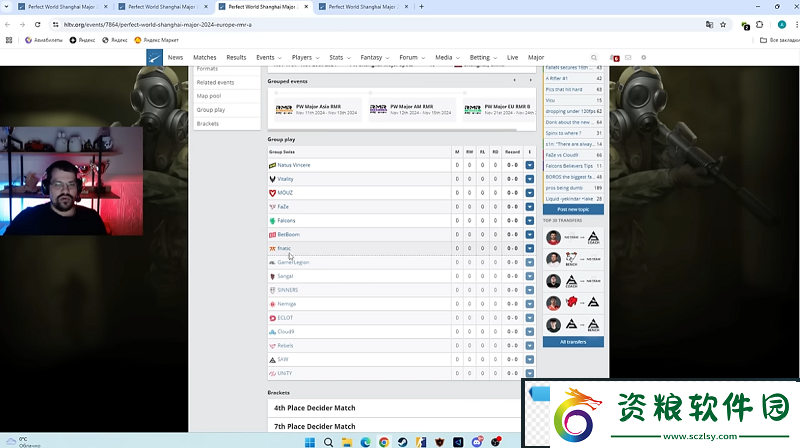Open the Яндекс Маркет bookmark
This screenshot has height=448, width=800.
157,40
